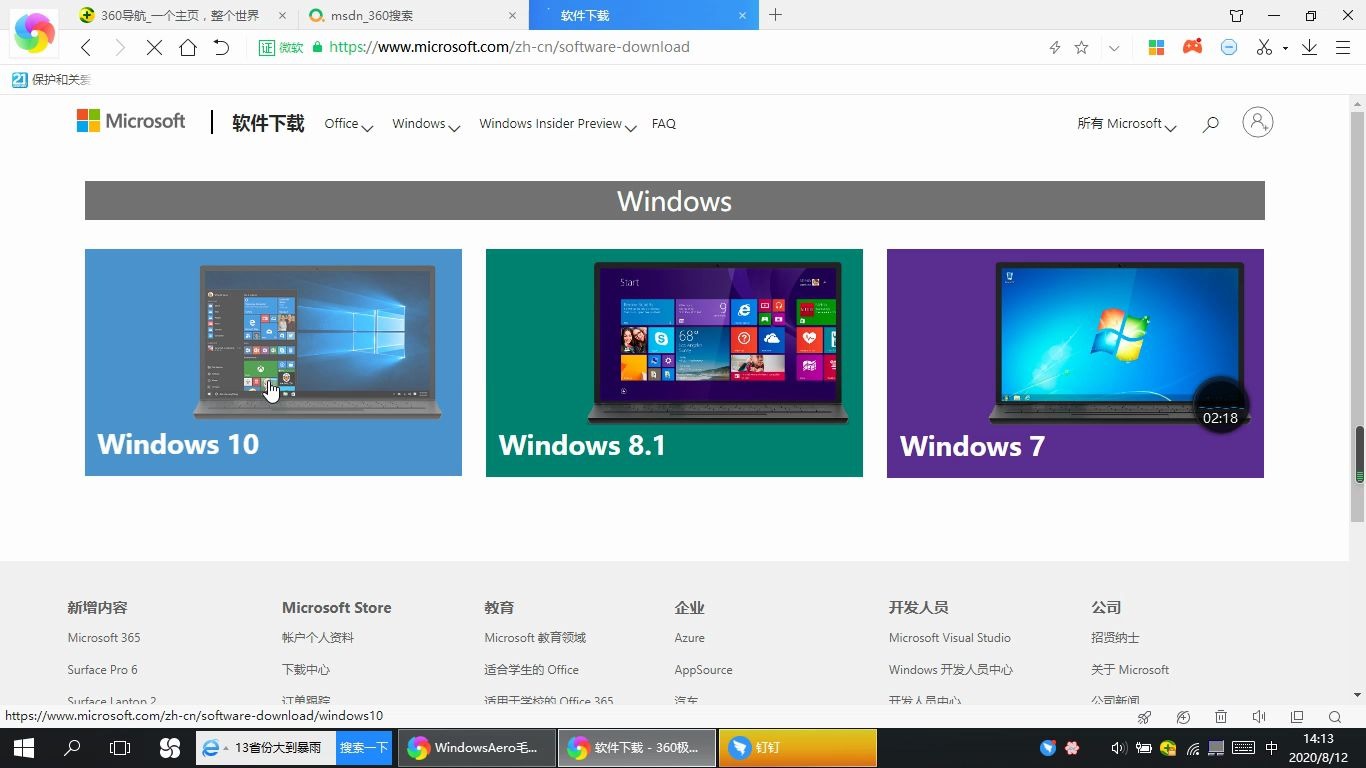
Task: Open the taskbar search icon
Action: (x=72, y=747)
